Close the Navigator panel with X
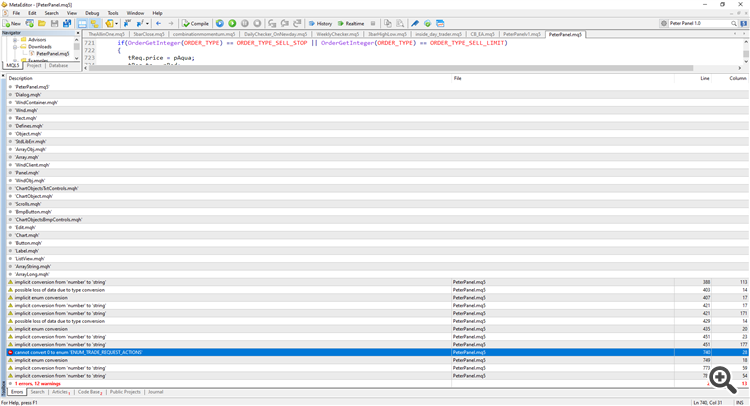750x406 pixels. (x=78, y=33)
